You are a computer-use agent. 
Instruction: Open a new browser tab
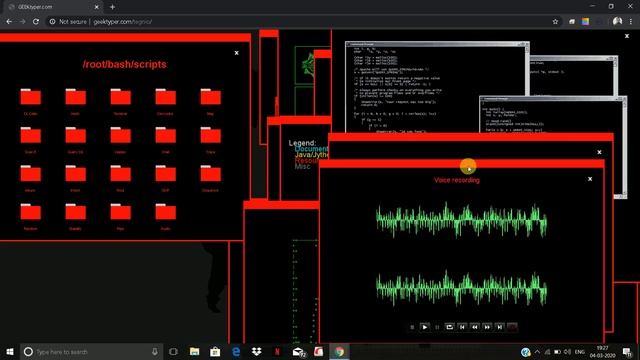click(x=112, y=7)
